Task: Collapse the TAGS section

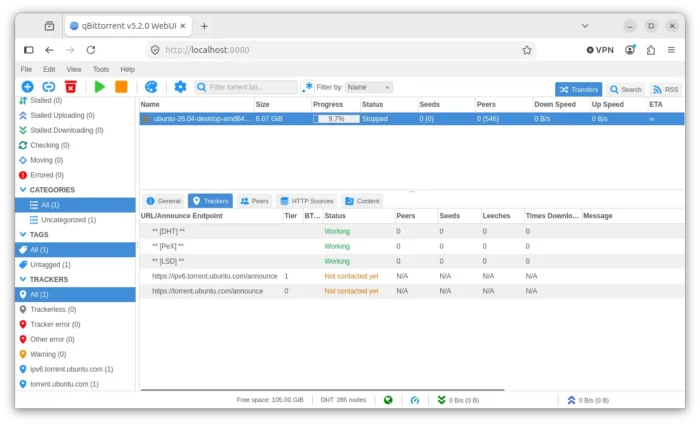Action: coord(23,234)
